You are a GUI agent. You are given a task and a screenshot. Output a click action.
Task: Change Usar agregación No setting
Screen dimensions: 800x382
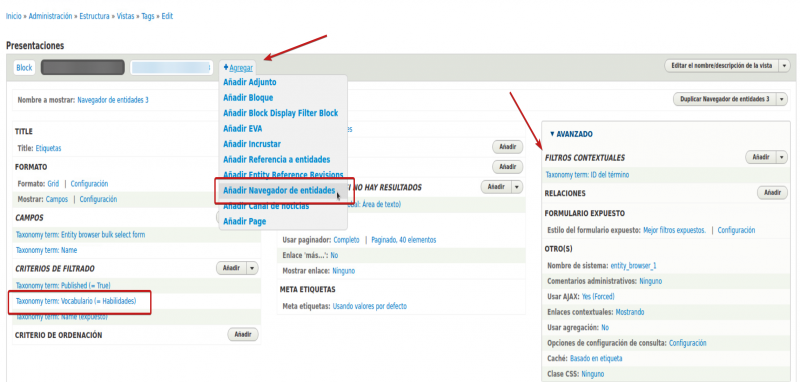tap(605, 327)
